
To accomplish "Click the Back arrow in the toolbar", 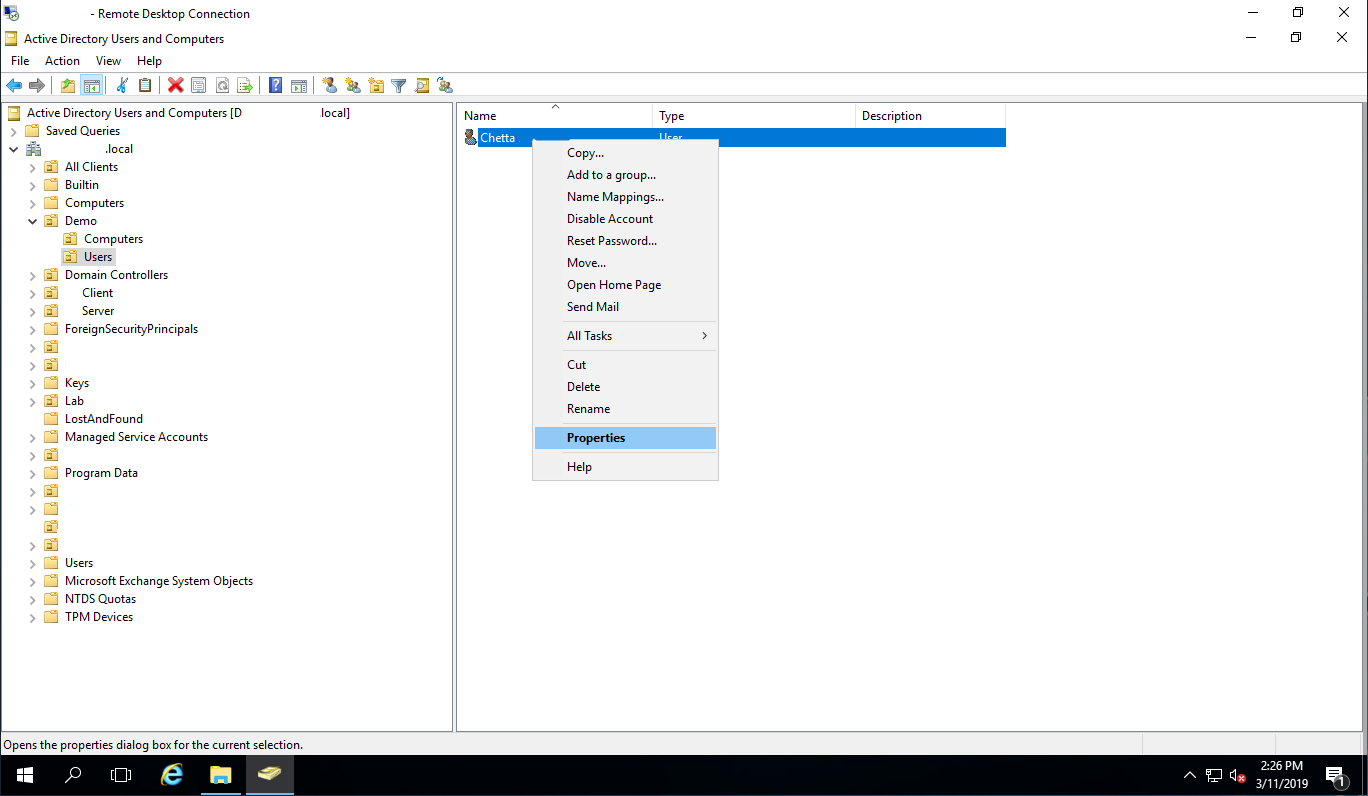I will [x=14, y=86].
